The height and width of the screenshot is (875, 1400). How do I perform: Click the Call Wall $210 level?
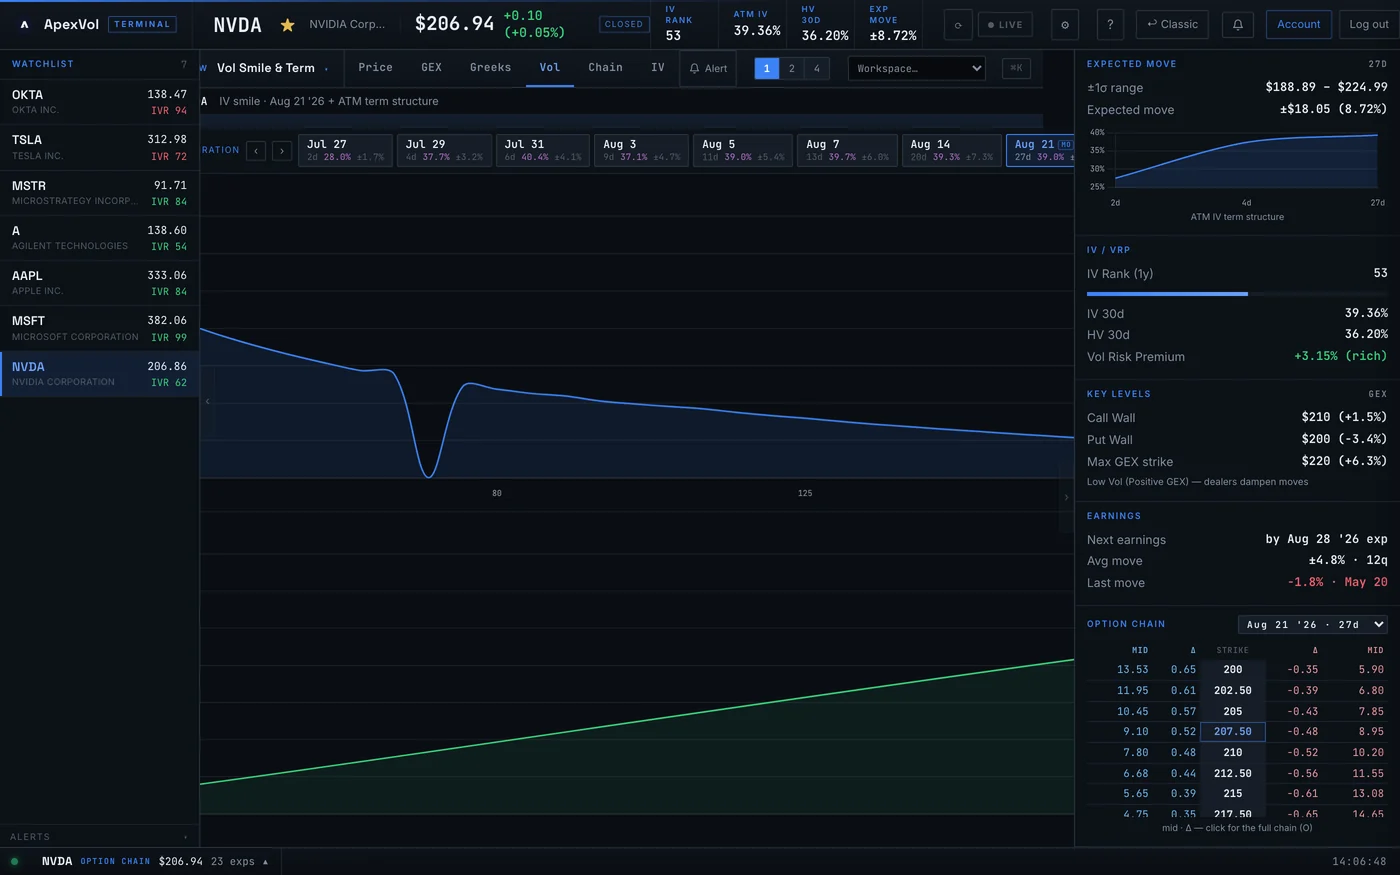[x=1237, y=418]
